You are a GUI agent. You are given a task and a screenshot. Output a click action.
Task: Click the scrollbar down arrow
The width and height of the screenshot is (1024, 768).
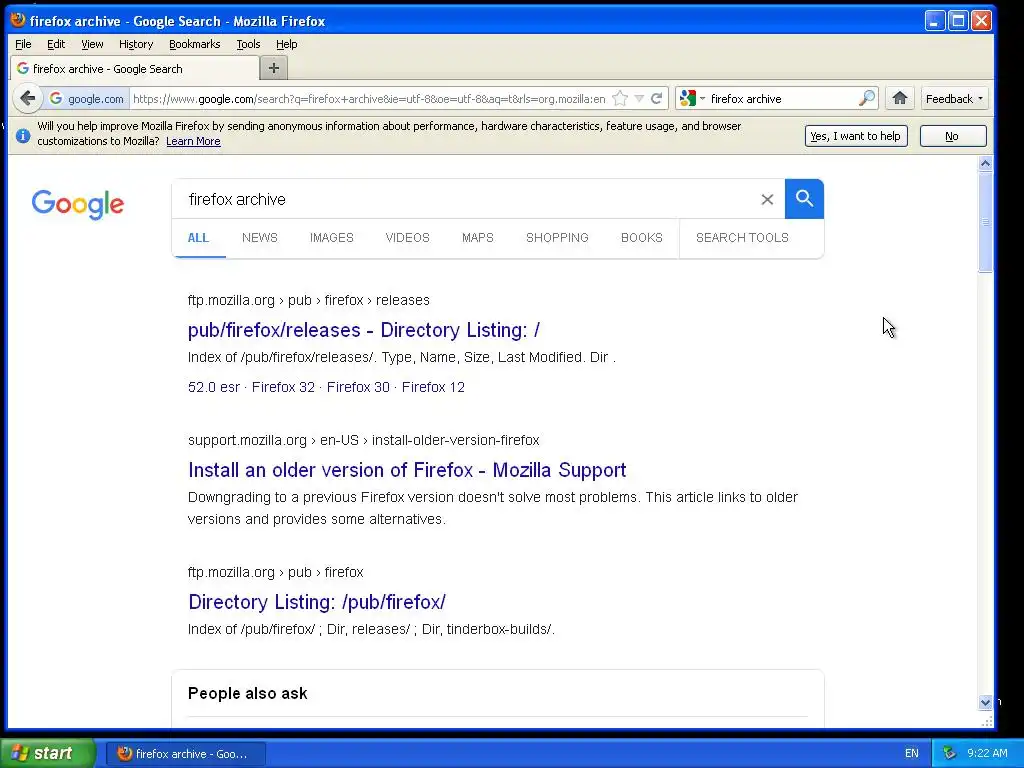[x=985, y=703]
